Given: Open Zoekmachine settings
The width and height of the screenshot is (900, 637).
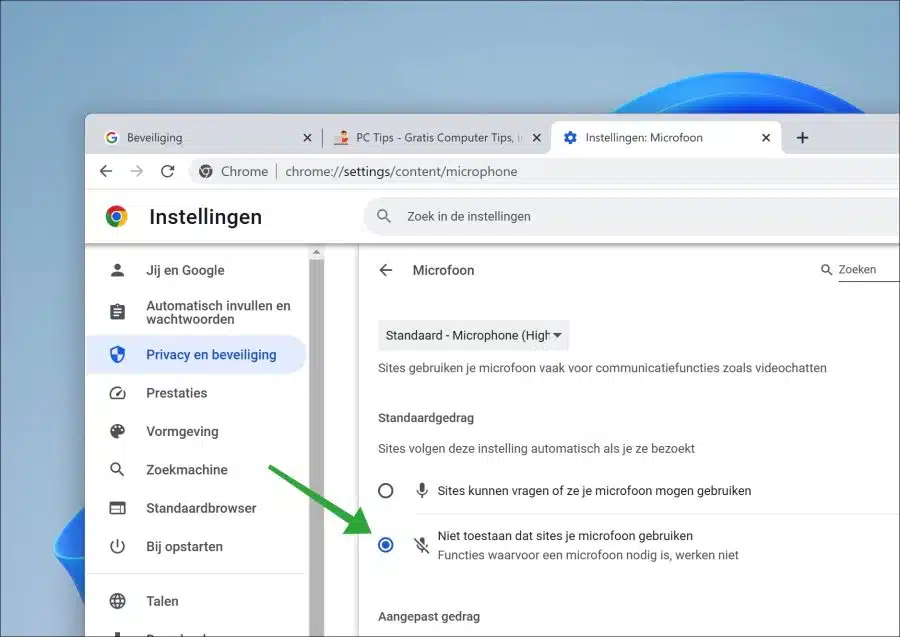Looking at the screenshot, I should (x=195, y=470).
